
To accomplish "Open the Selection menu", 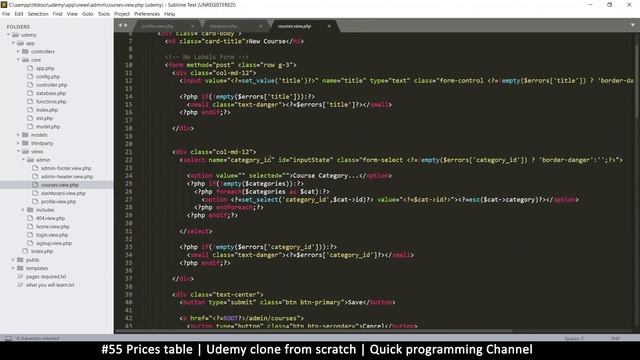I will [x=38, y=14].
